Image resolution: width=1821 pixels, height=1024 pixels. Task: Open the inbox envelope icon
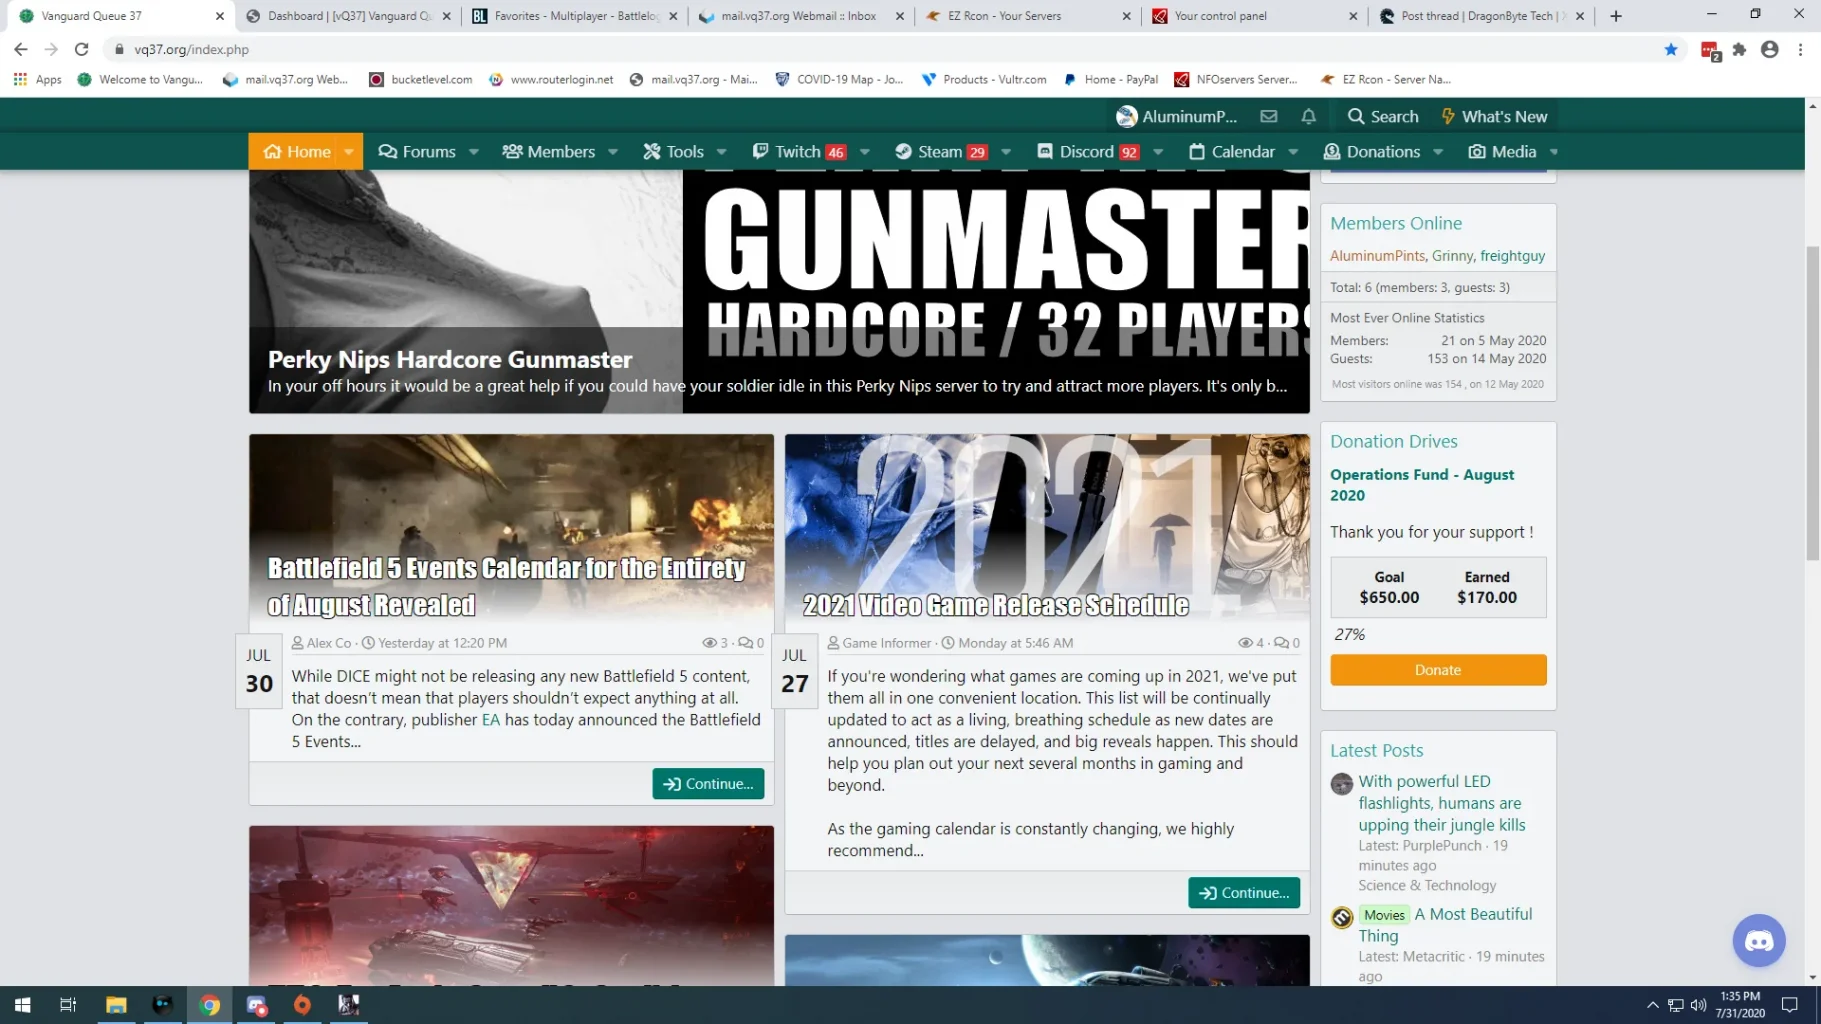[x=1268, y=117]
